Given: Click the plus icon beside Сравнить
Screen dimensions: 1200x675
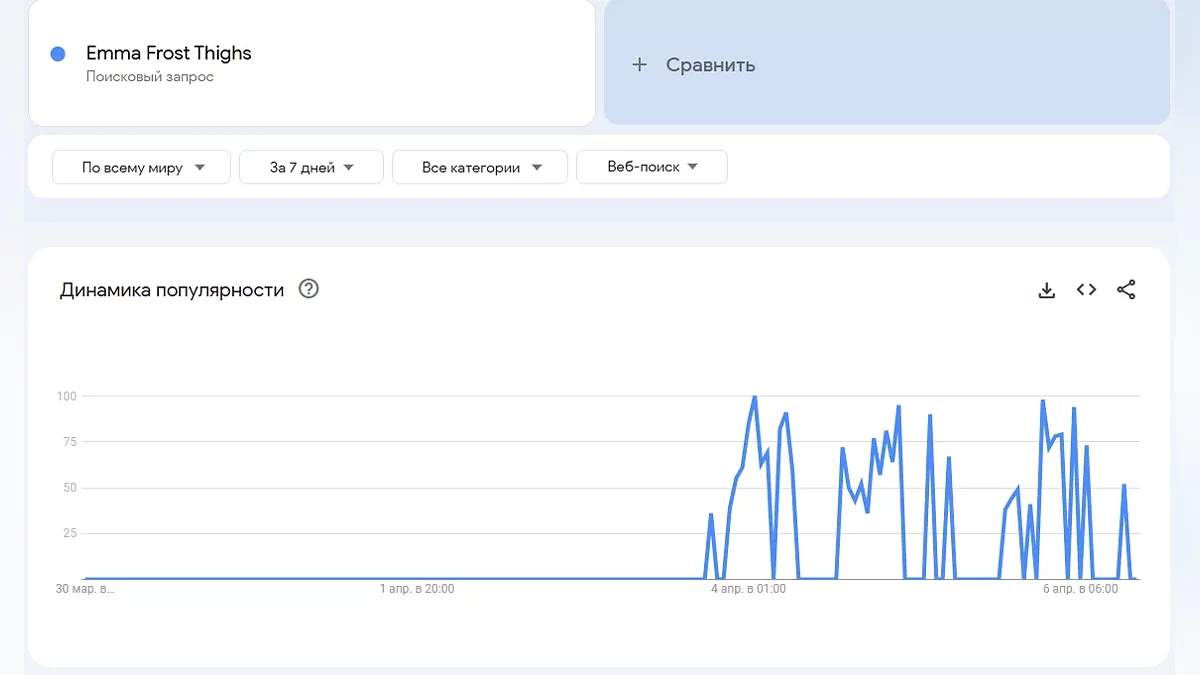Looking at the screenshot, I should tap(640, 65).
